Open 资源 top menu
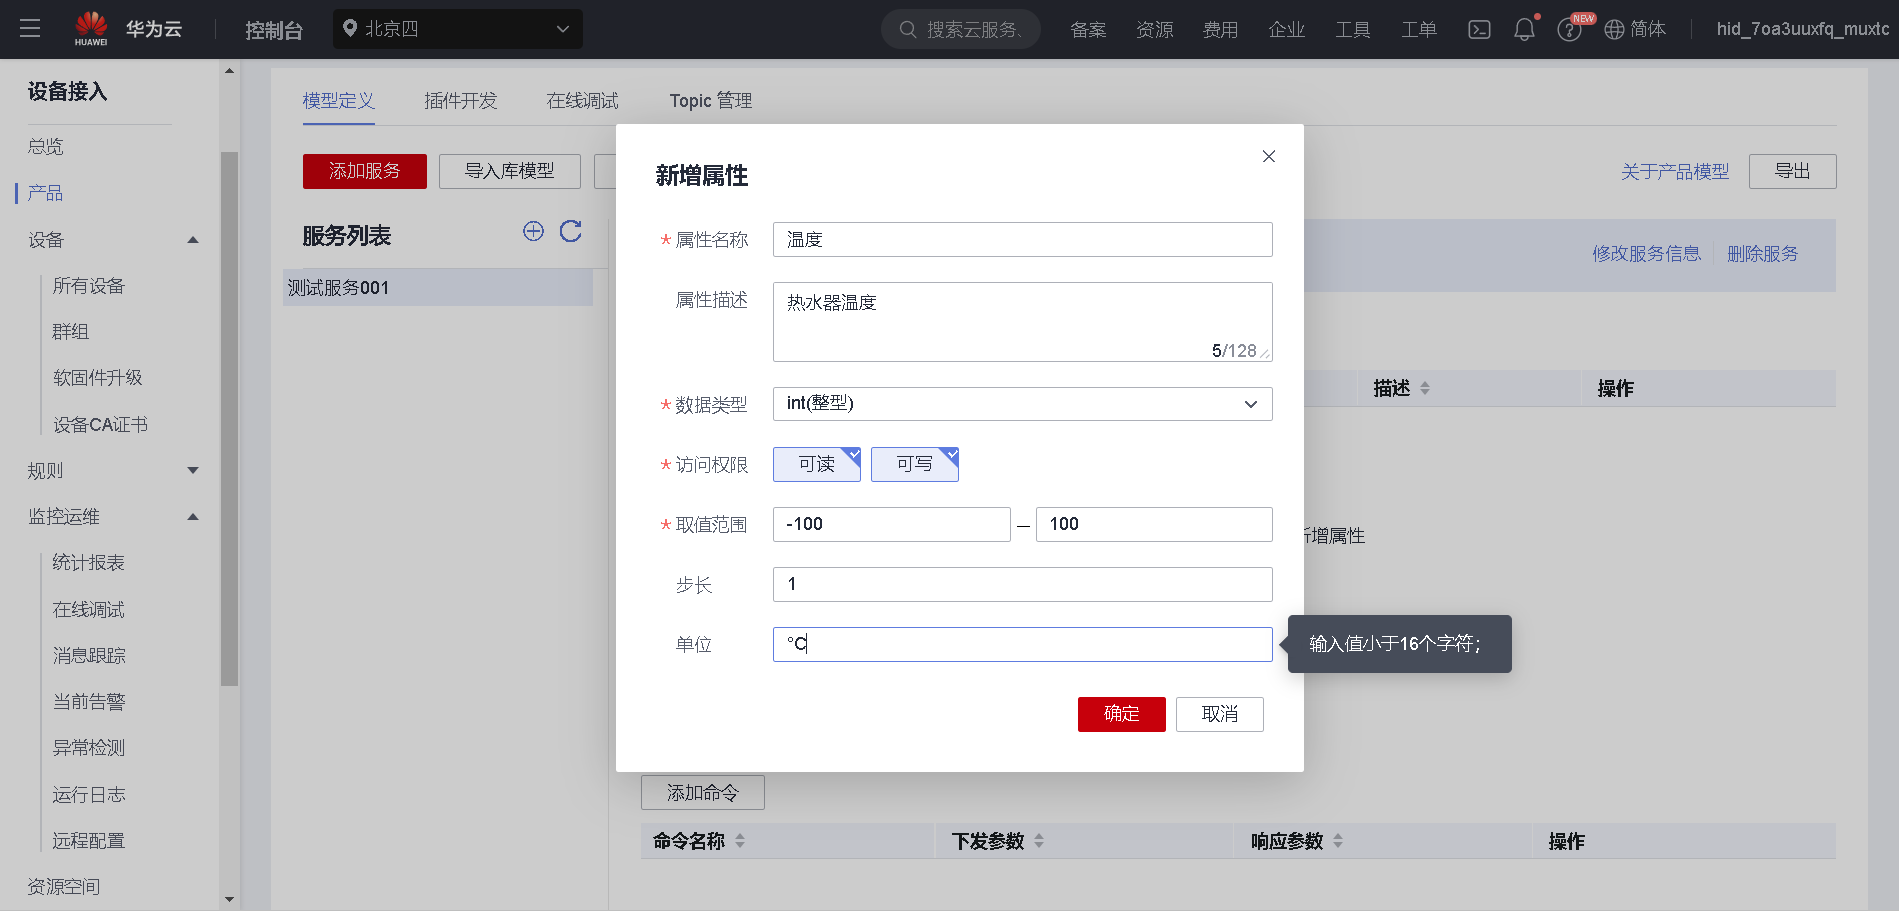Viewport: 1899px width, 911px height. click(1155, 30)
